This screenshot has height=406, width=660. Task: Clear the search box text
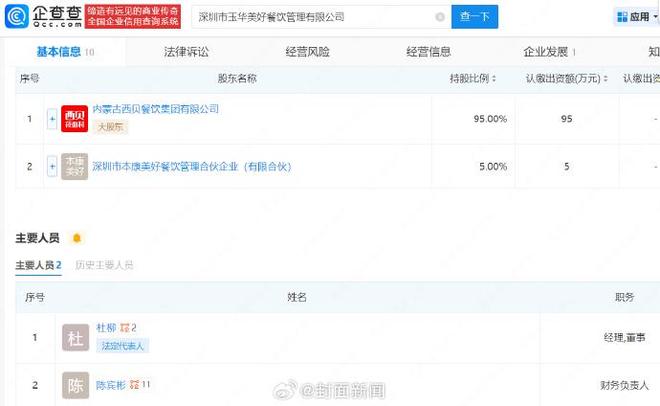click(x=440, y=17)
